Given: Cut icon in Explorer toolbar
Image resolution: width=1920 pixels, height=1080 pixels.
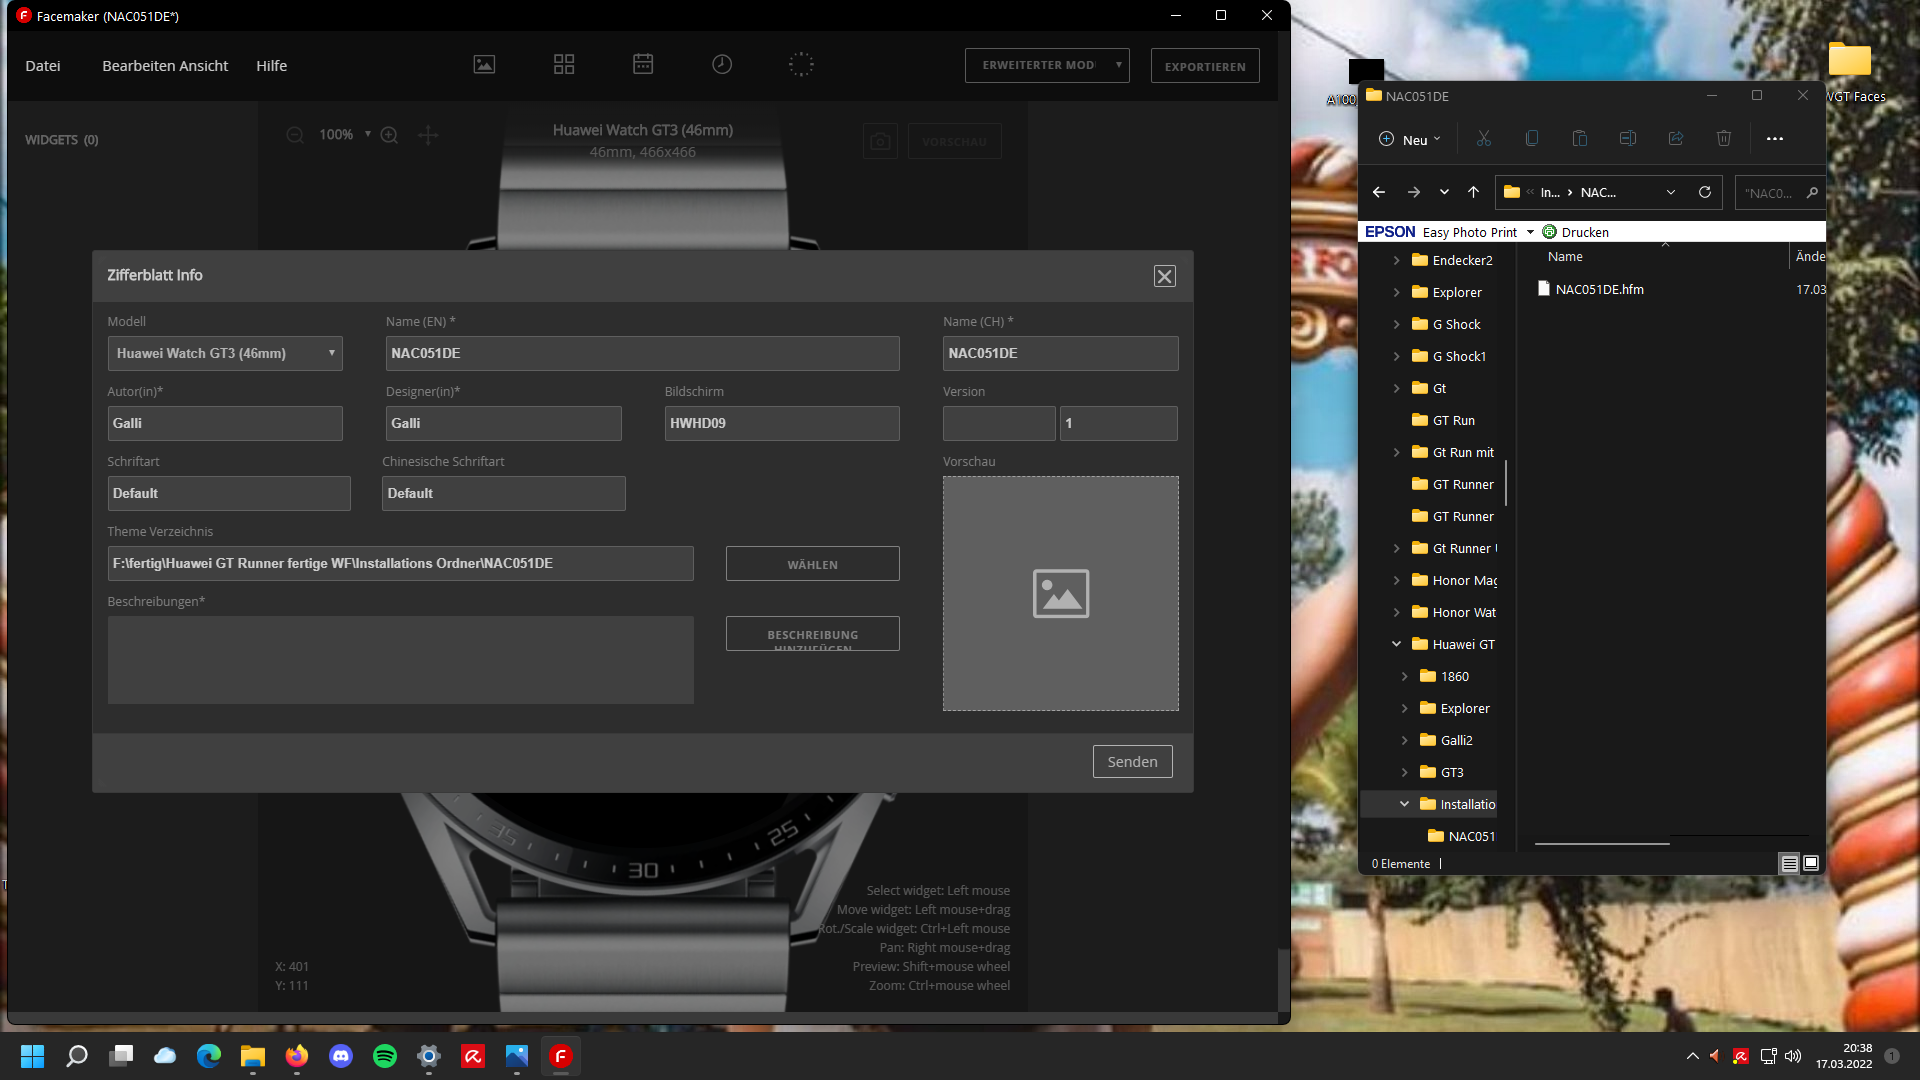Looking at the screenshot, I should [x=1484, y=139].
